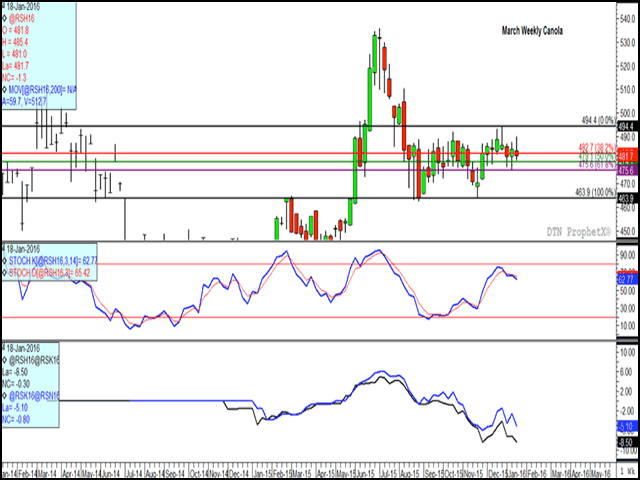
Task: Click the 90.00 stochastic axis label
Action: [x=629, y=256]
